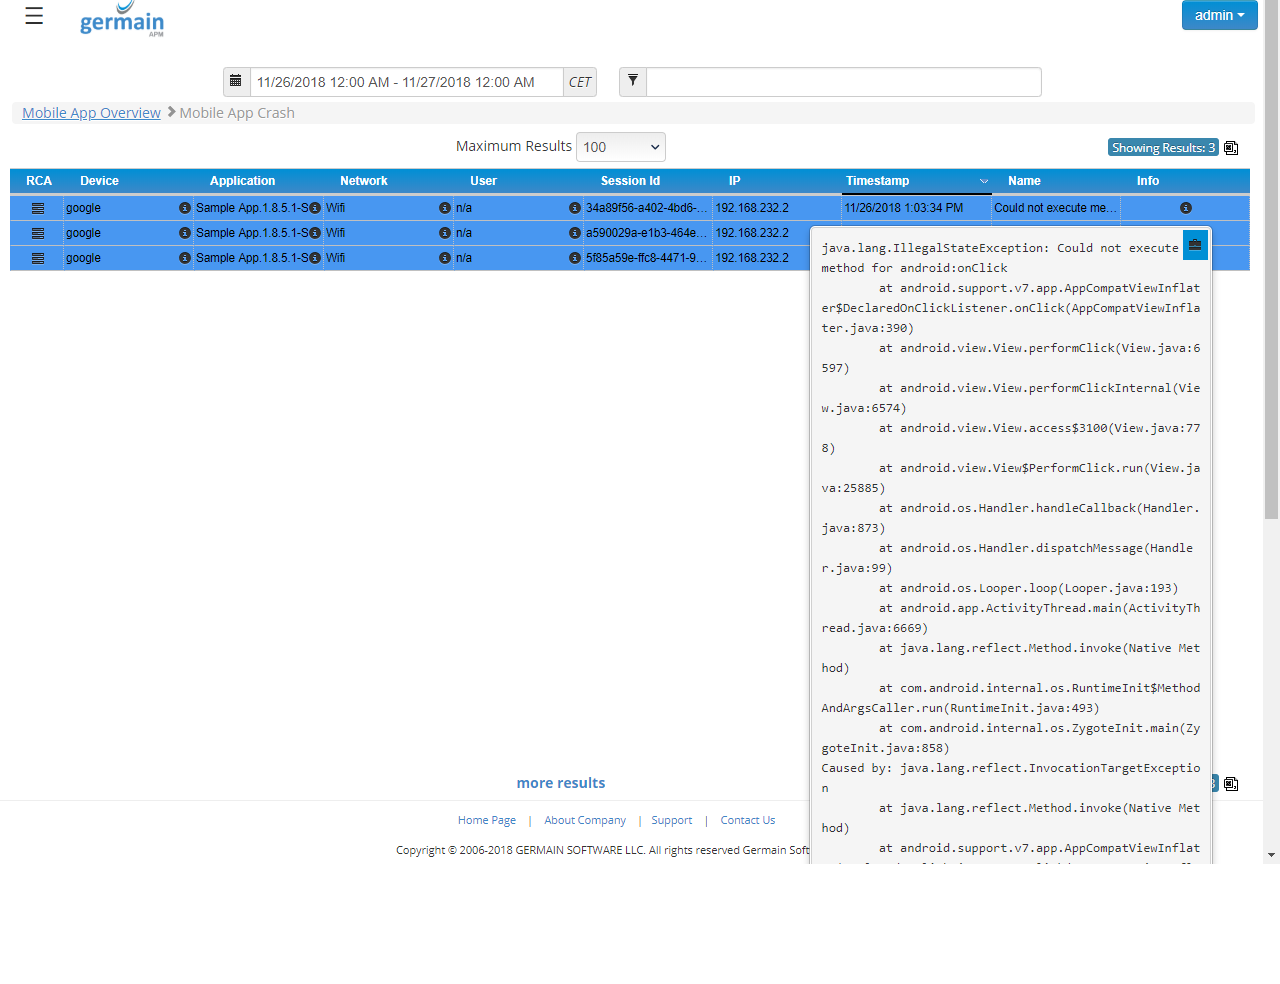Click device info icon in second row
The image size is (1280, 984).
[184, 233]
